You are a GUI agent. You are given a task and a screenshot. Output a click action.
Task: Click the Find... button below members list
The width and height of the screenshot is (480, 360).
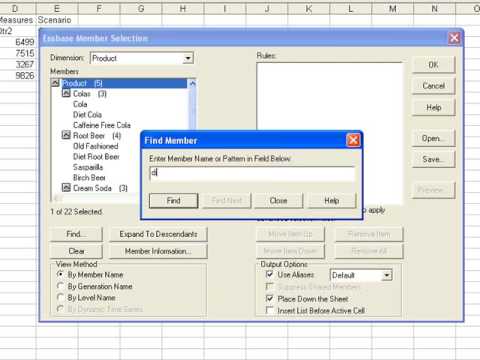pyautogui.click(x=76, y=234)
